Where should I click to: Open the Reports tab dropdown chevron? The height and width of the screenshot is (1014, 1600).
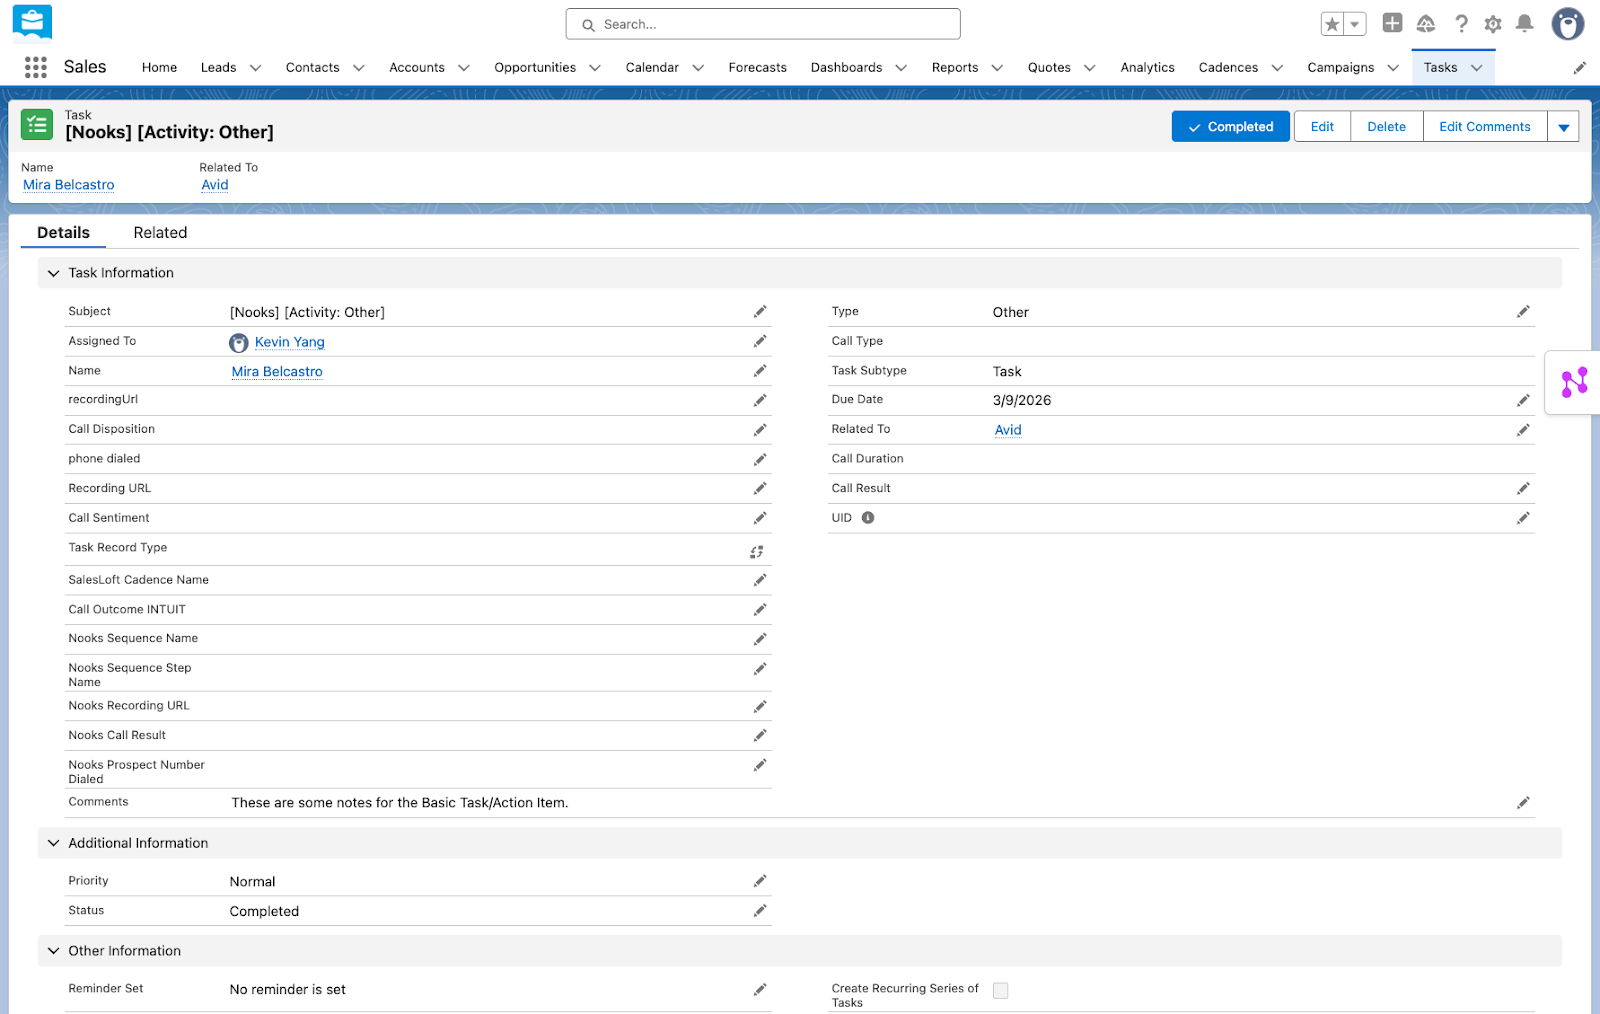coord(997,68)
